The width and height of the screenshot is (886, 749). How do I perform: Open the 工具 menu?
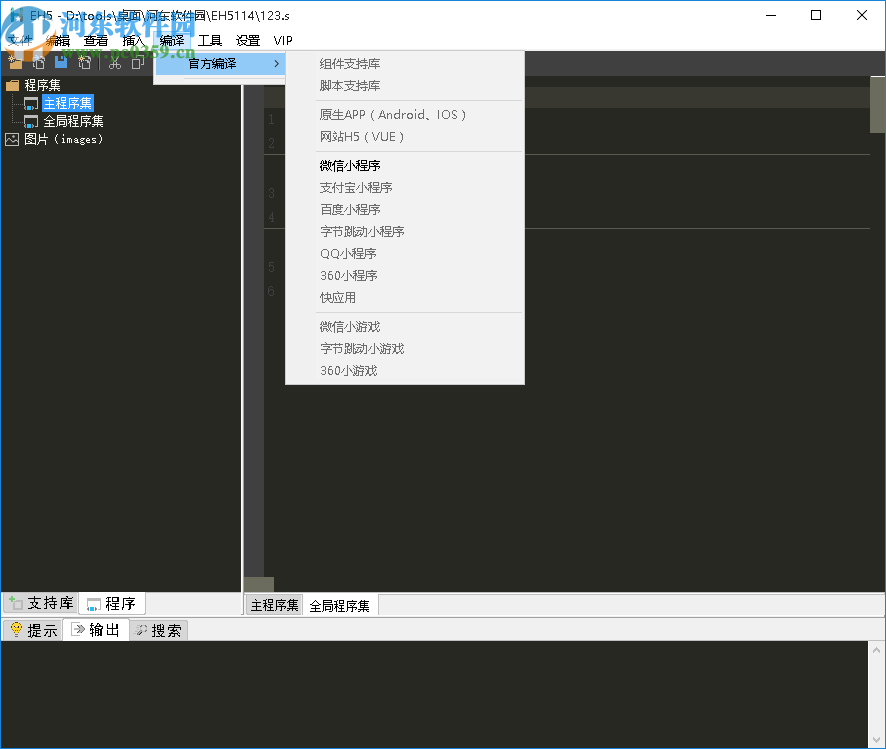[210, 41]
